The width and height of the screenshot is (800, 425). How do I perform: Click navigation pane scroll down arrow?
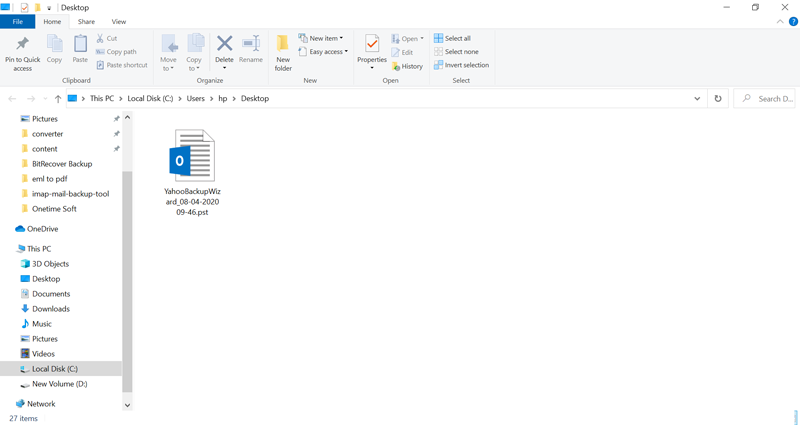(128, 405)
